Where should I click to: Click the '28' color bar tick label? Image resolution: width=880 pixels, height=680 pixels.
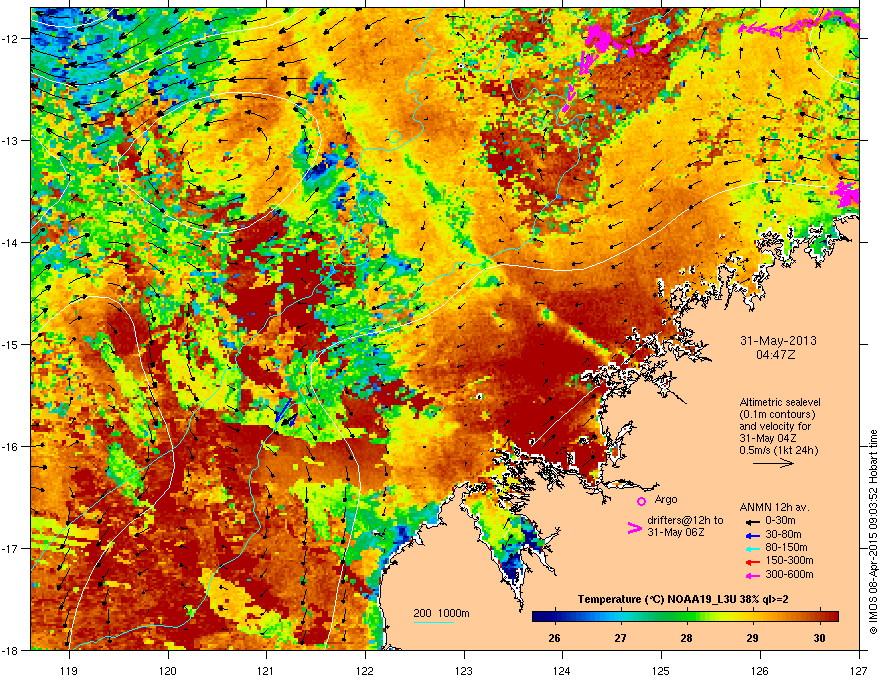click(686, 638)
